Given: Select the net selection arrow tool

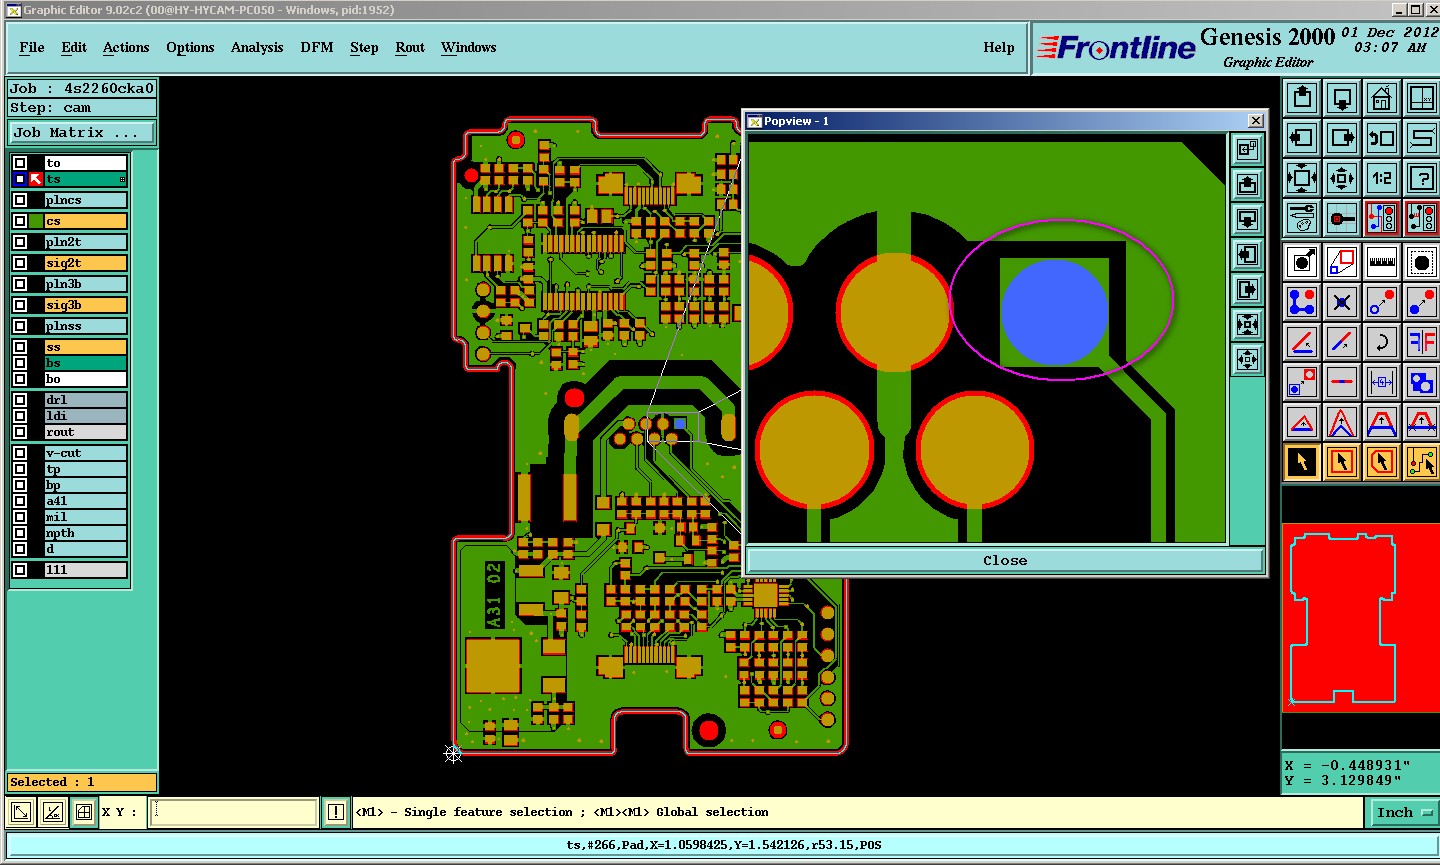Looking at the screenshot, I should pos(1422,462).
